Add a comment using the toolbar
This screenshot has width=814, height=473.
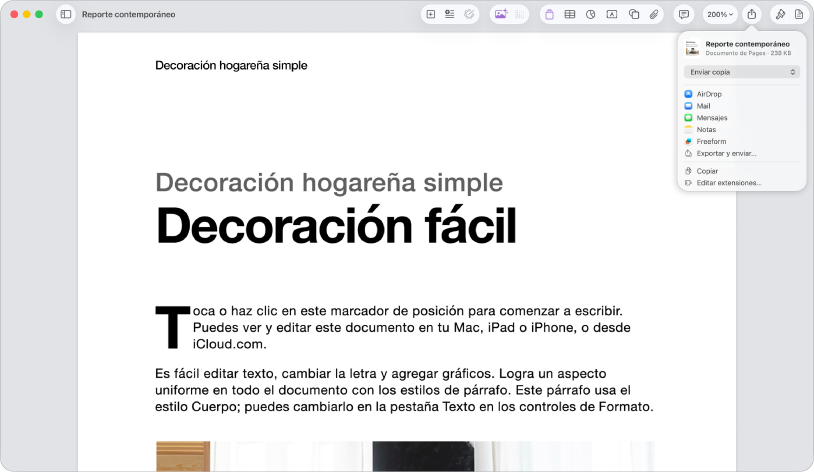coord(684,15)
